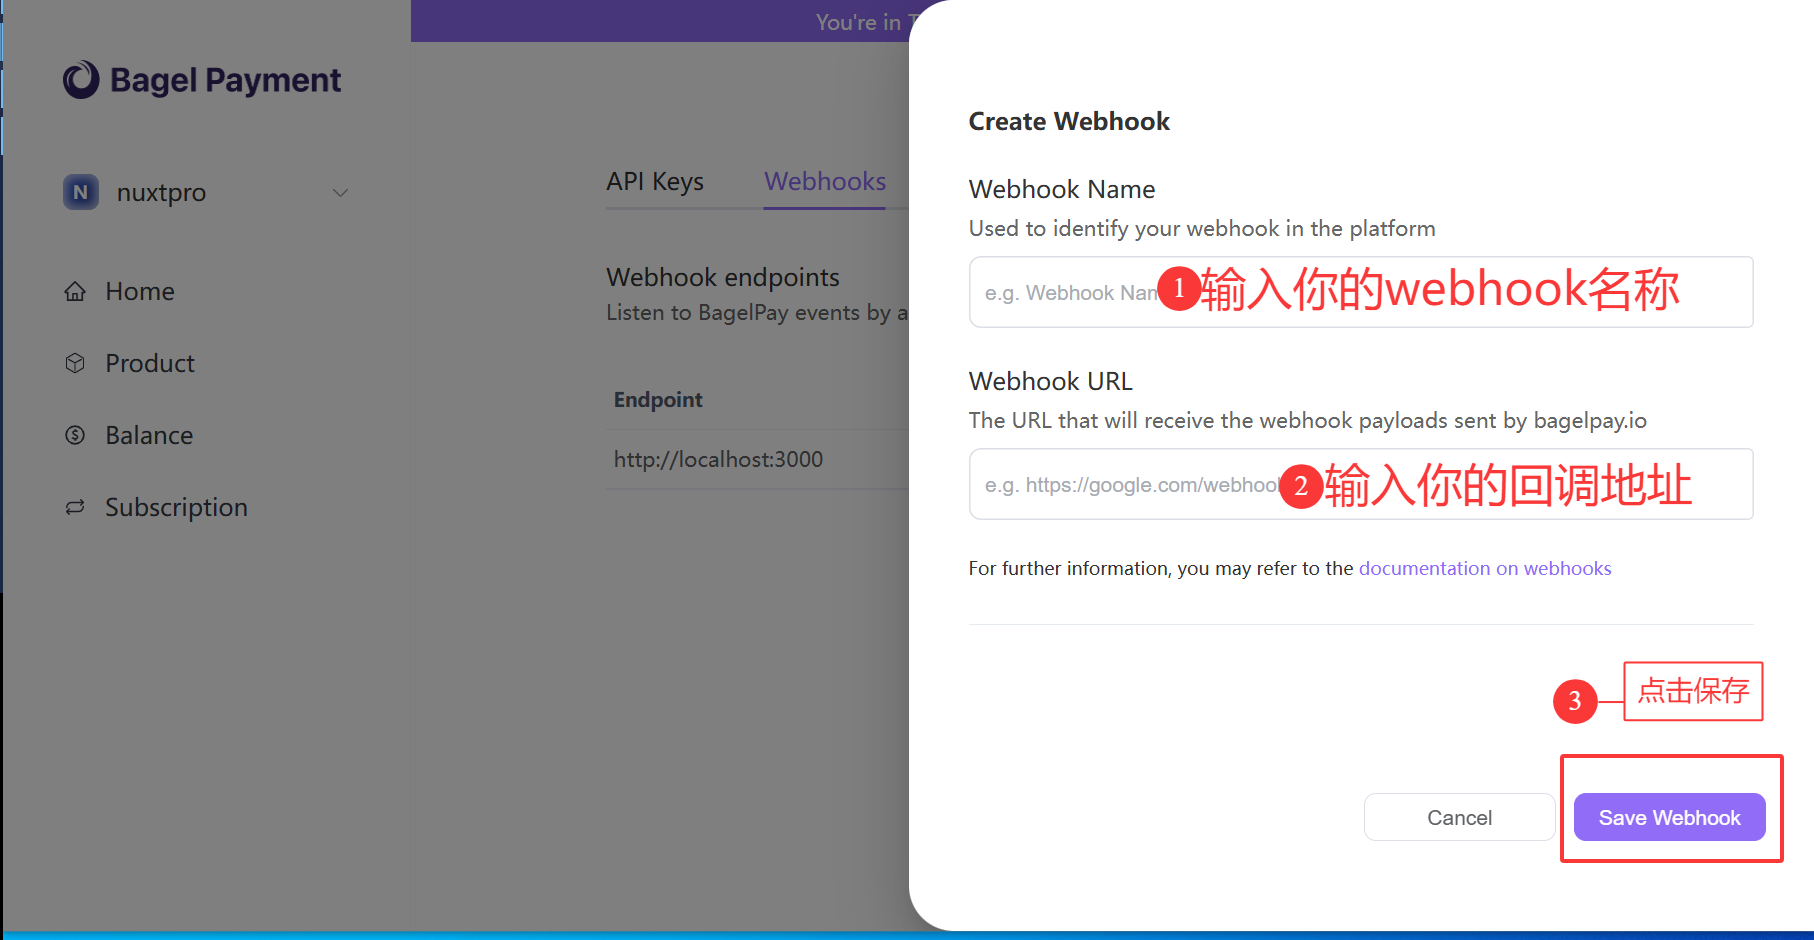Click the Balance dollar coin icon
The width and height of the screenshot is (1814, 940).
75,435
